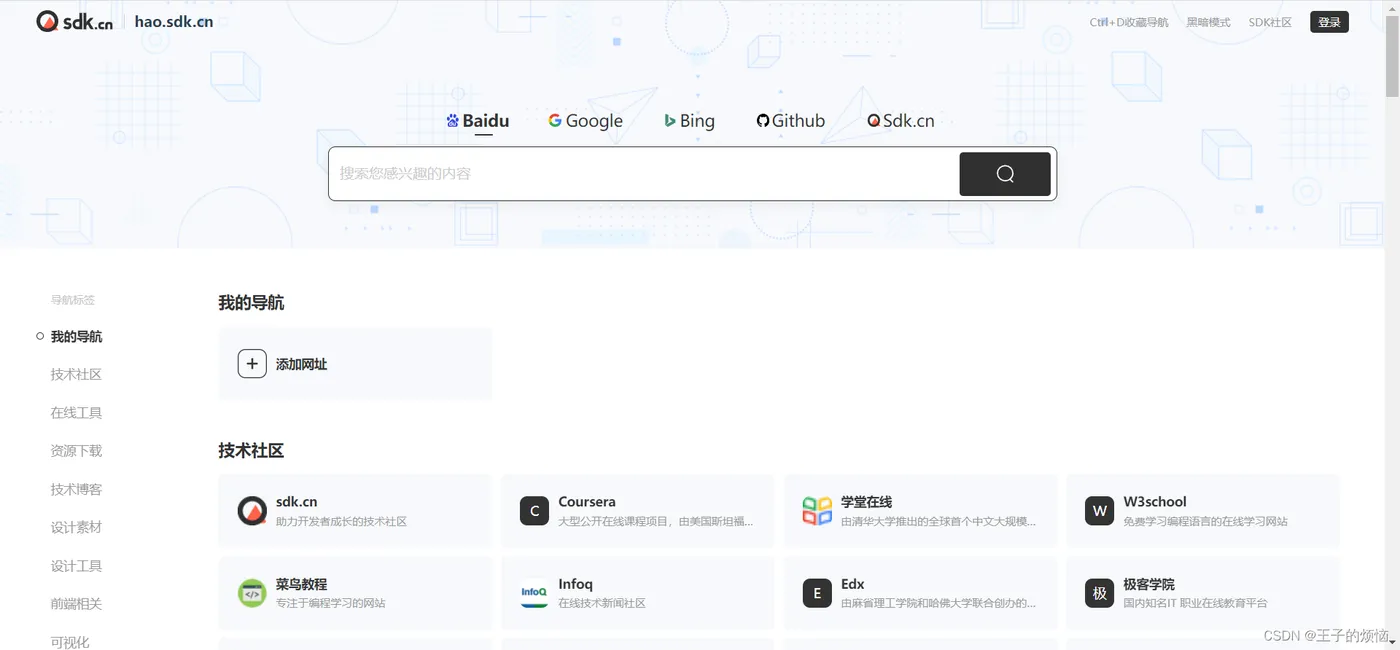Select 我的导航 in sidebar
The height and width of the screenshot is (650, 1400).
point(76,337)
